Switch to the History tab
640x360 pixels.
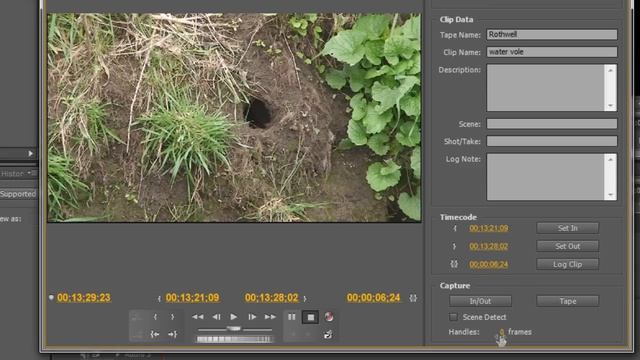pyautogui.click(x=14, y=174)
